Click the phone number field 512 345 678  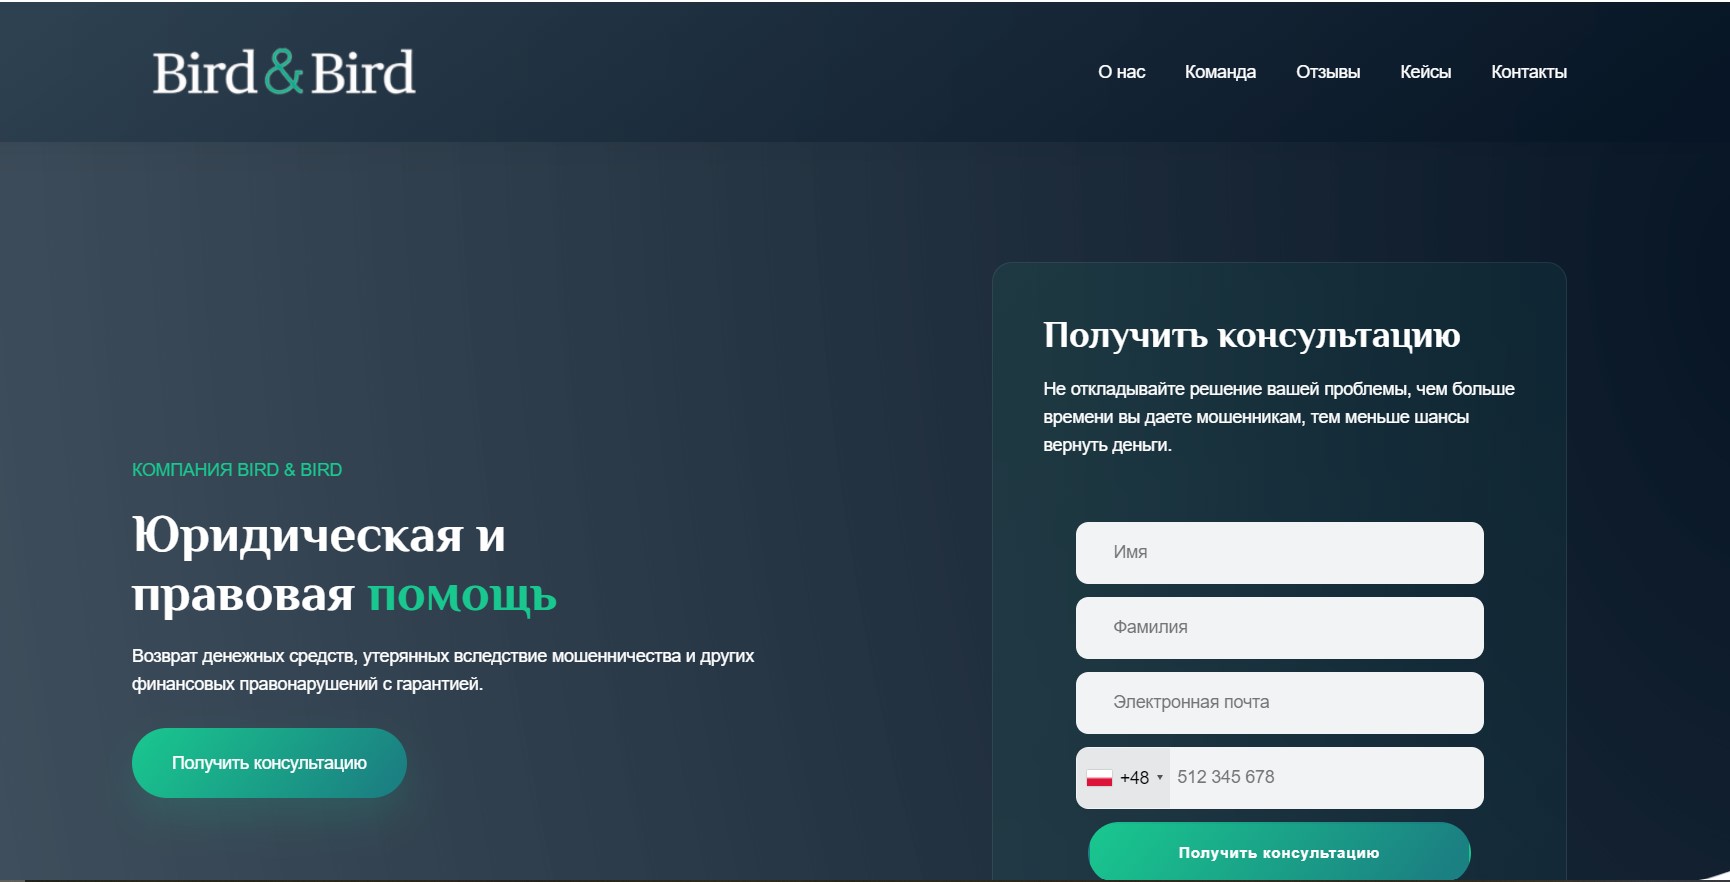pos(1326,777)
